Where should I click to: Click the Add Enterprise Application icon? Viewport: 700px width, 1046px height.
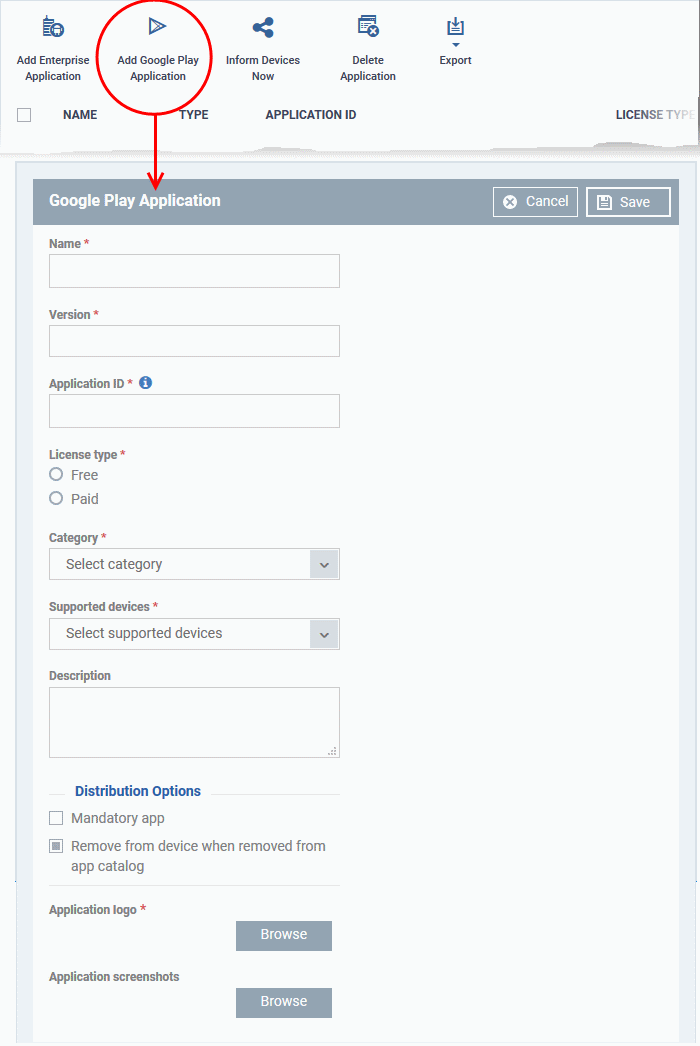coord(52,27)
